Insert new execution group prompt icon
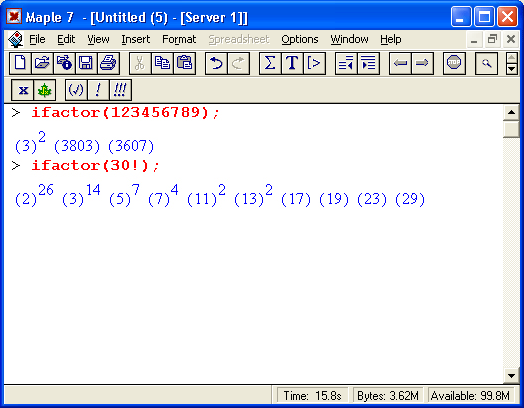Screen dimensions: 524x408 point(314,63)
